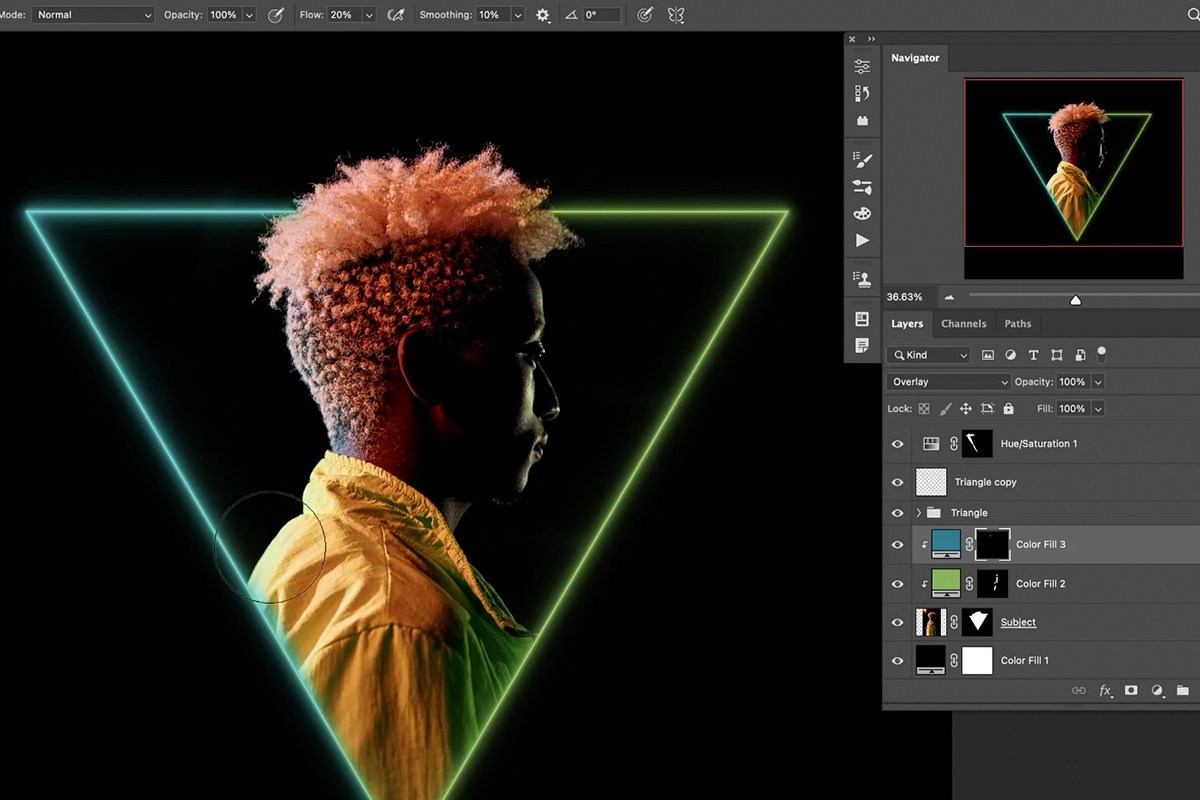
Task: Enable airbrush build-up effects icon
Action: [396, 15]
